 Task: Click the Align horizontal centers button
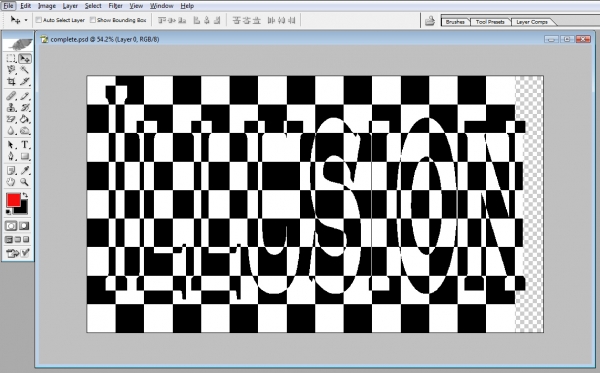[x=207, y=20]
